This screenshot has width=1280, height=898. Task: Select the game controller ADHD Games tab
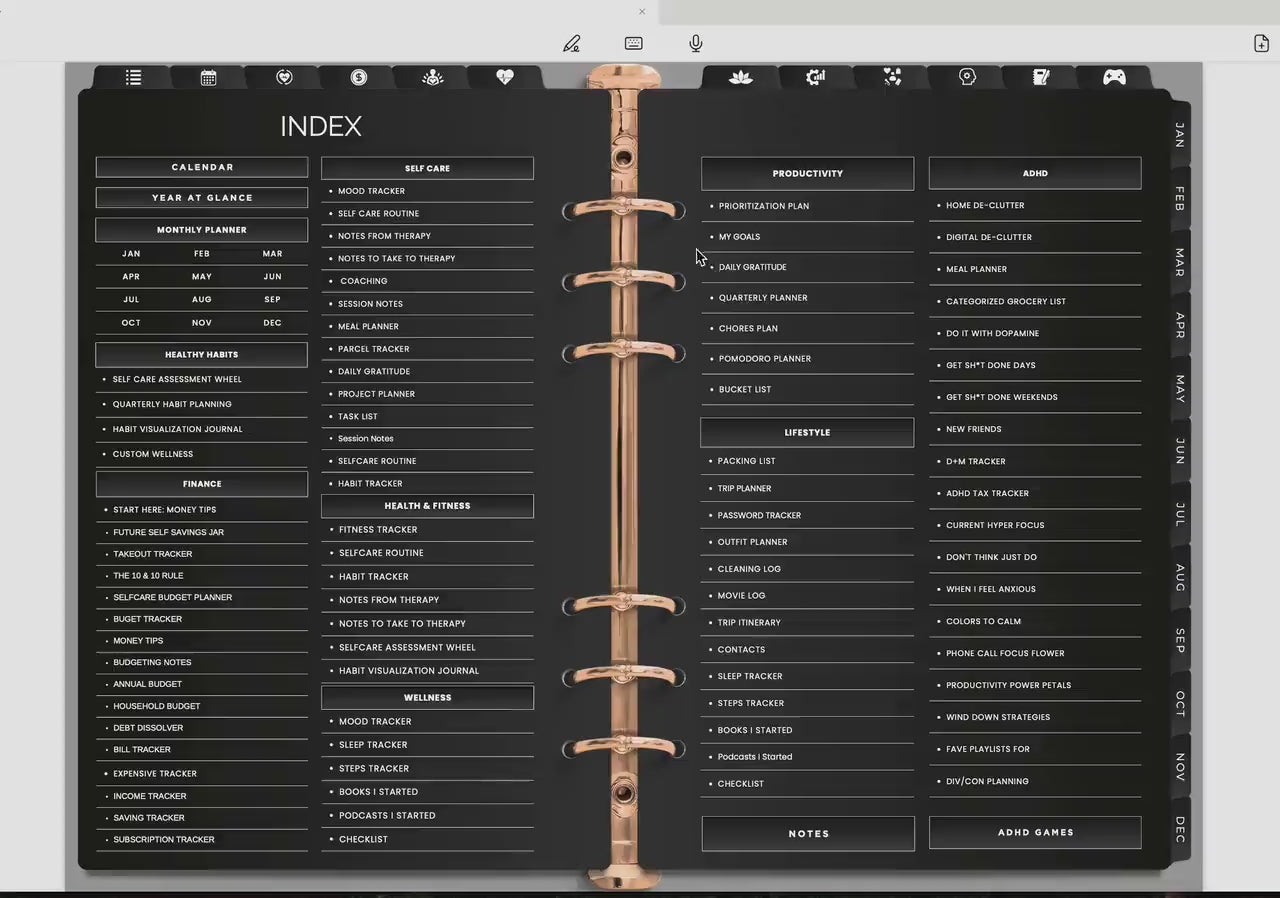coord(1114,76)
